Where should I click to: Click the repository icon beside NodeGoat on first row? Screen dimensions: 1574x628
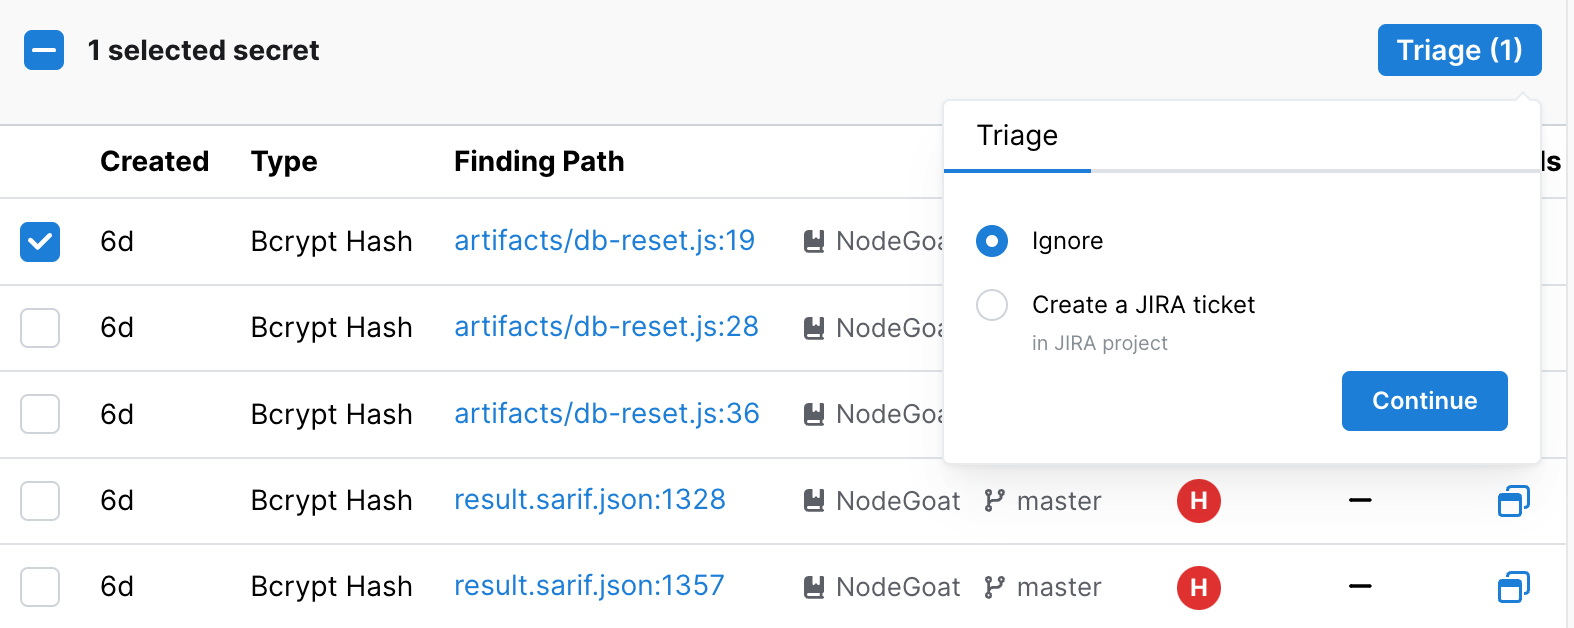pyautogui.click(x=811, y=241)
